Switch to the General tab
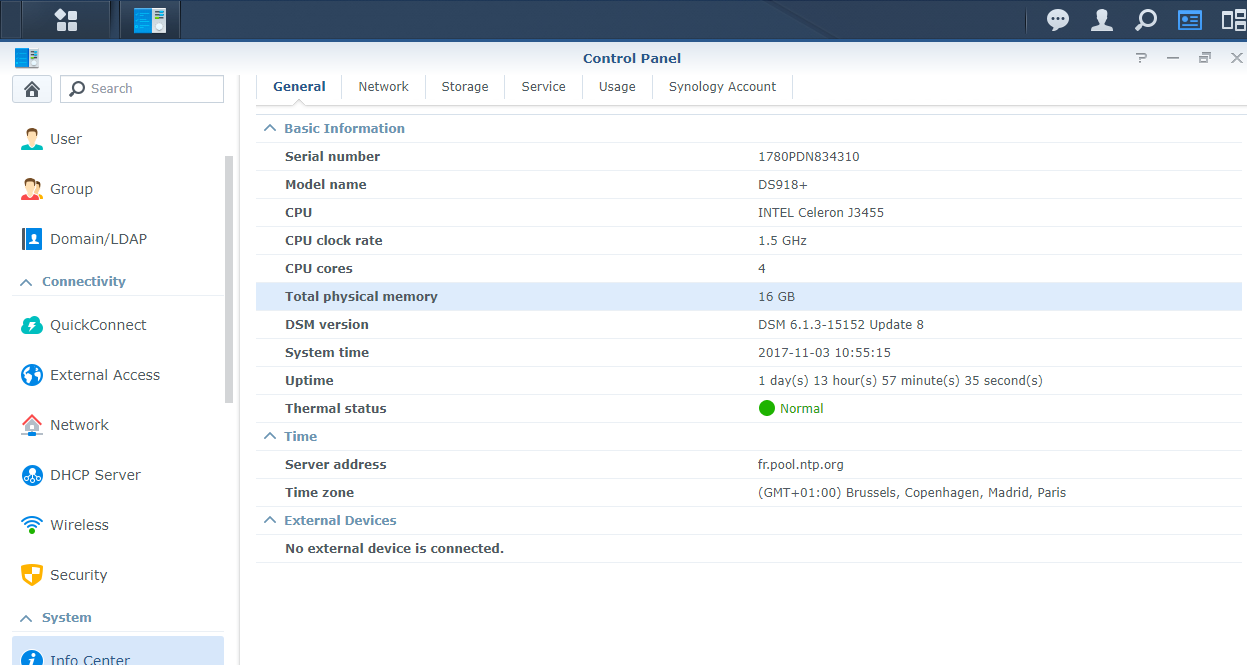This screenshot has height=665, width=1247. 299,87
